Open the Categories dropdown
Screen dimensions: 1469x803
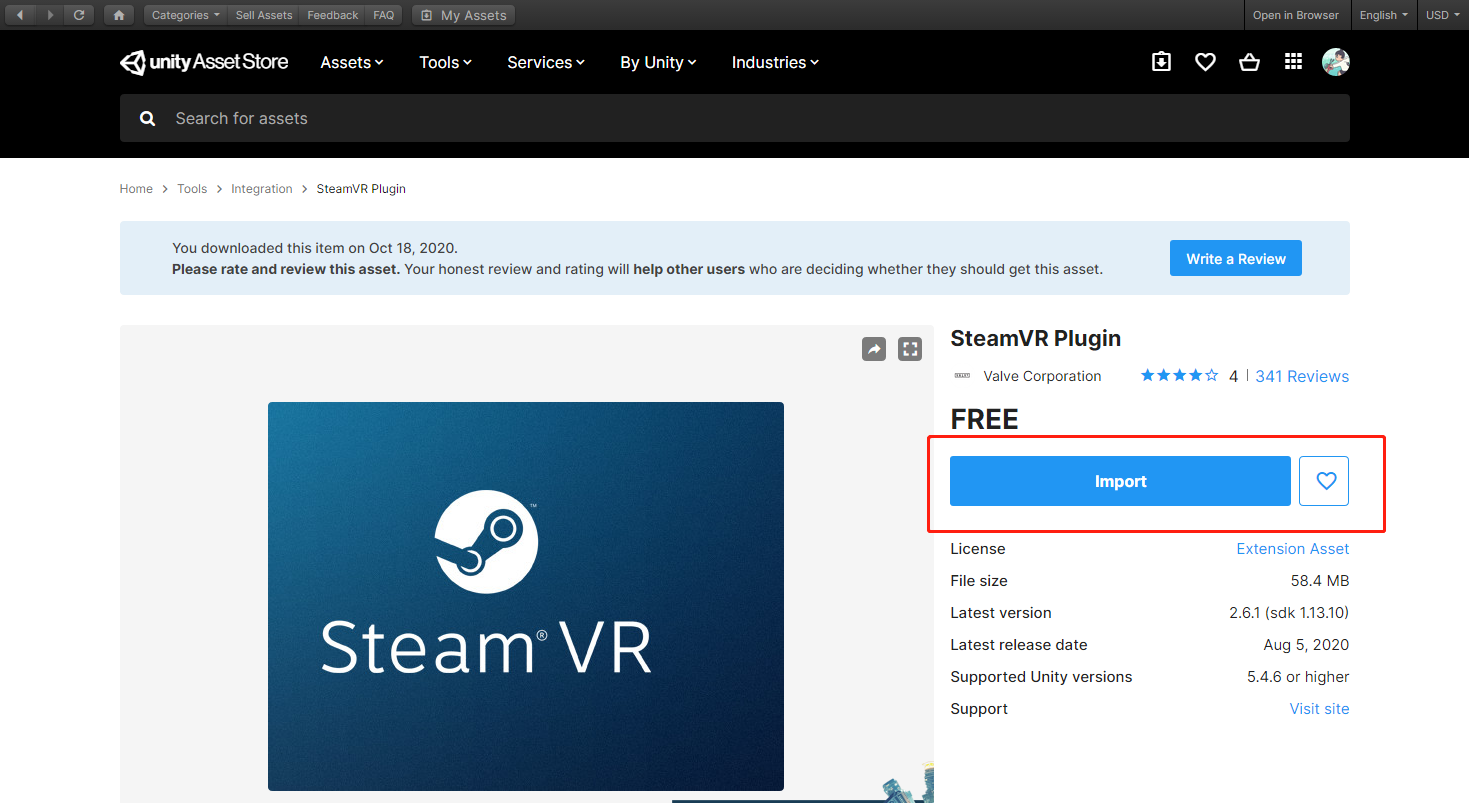[184, 15]
